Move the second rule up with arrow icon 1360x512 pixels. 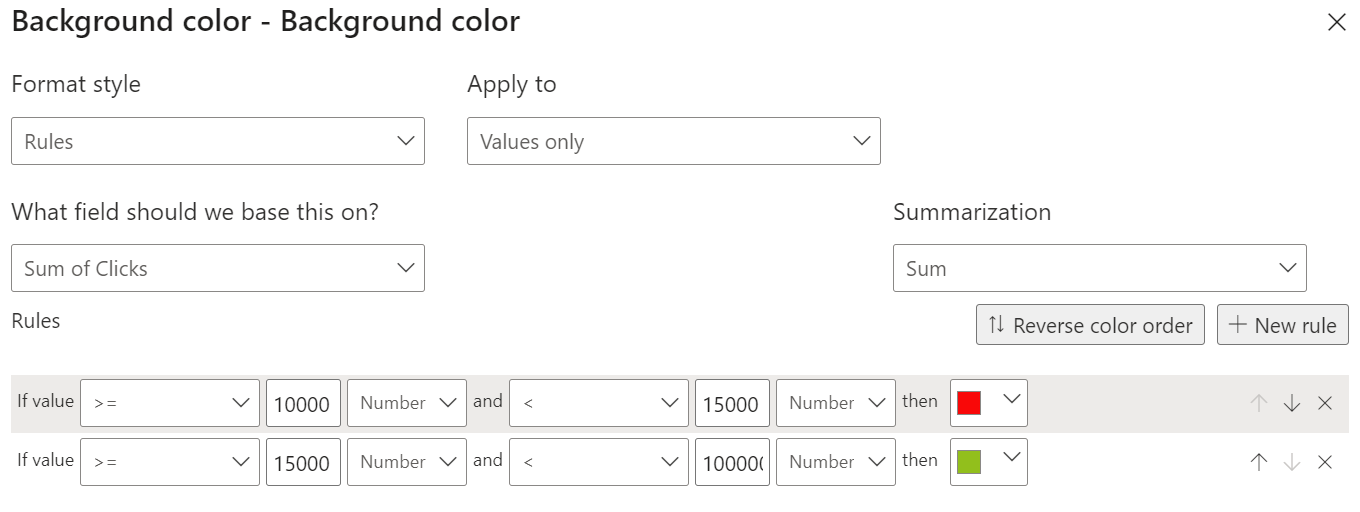tap(1259, 461)
